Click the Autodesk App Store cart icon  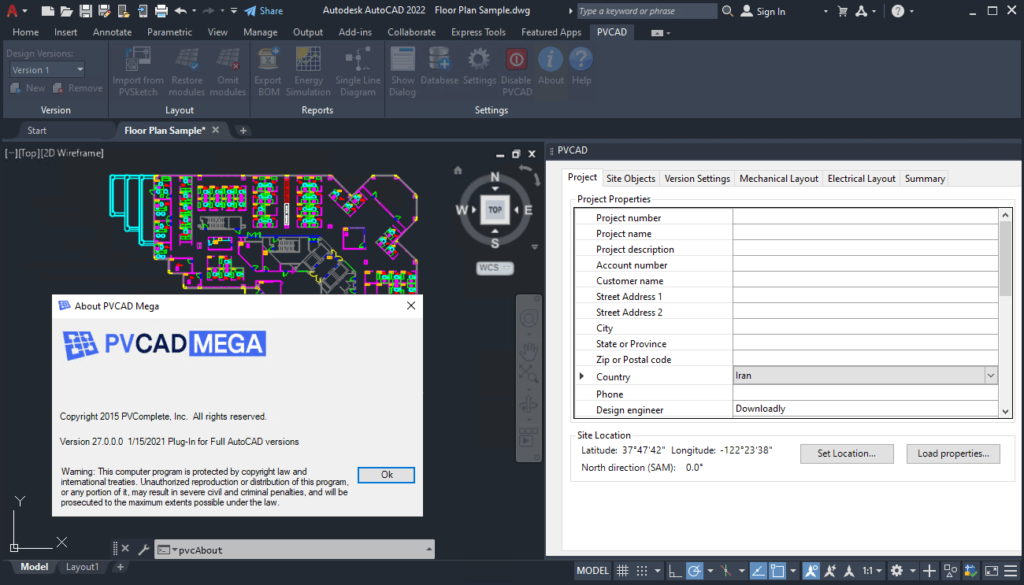point(842,11)
